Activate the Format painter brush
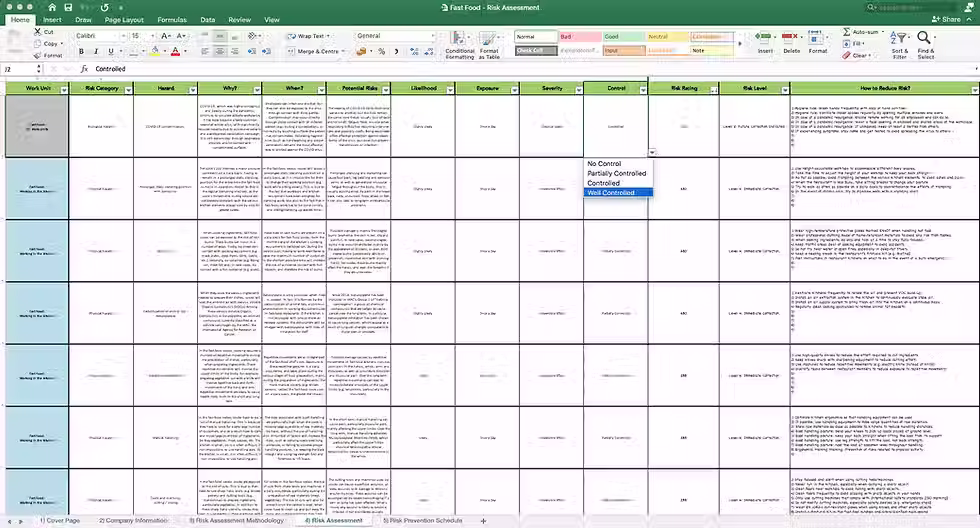 click(38, 55)
